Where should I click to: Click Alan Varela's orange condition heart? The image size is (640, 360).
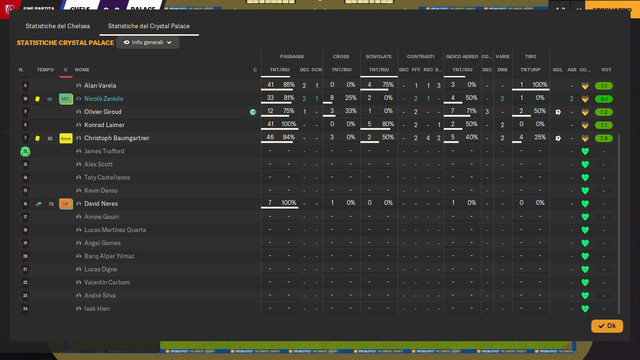(x=585, y=86)
